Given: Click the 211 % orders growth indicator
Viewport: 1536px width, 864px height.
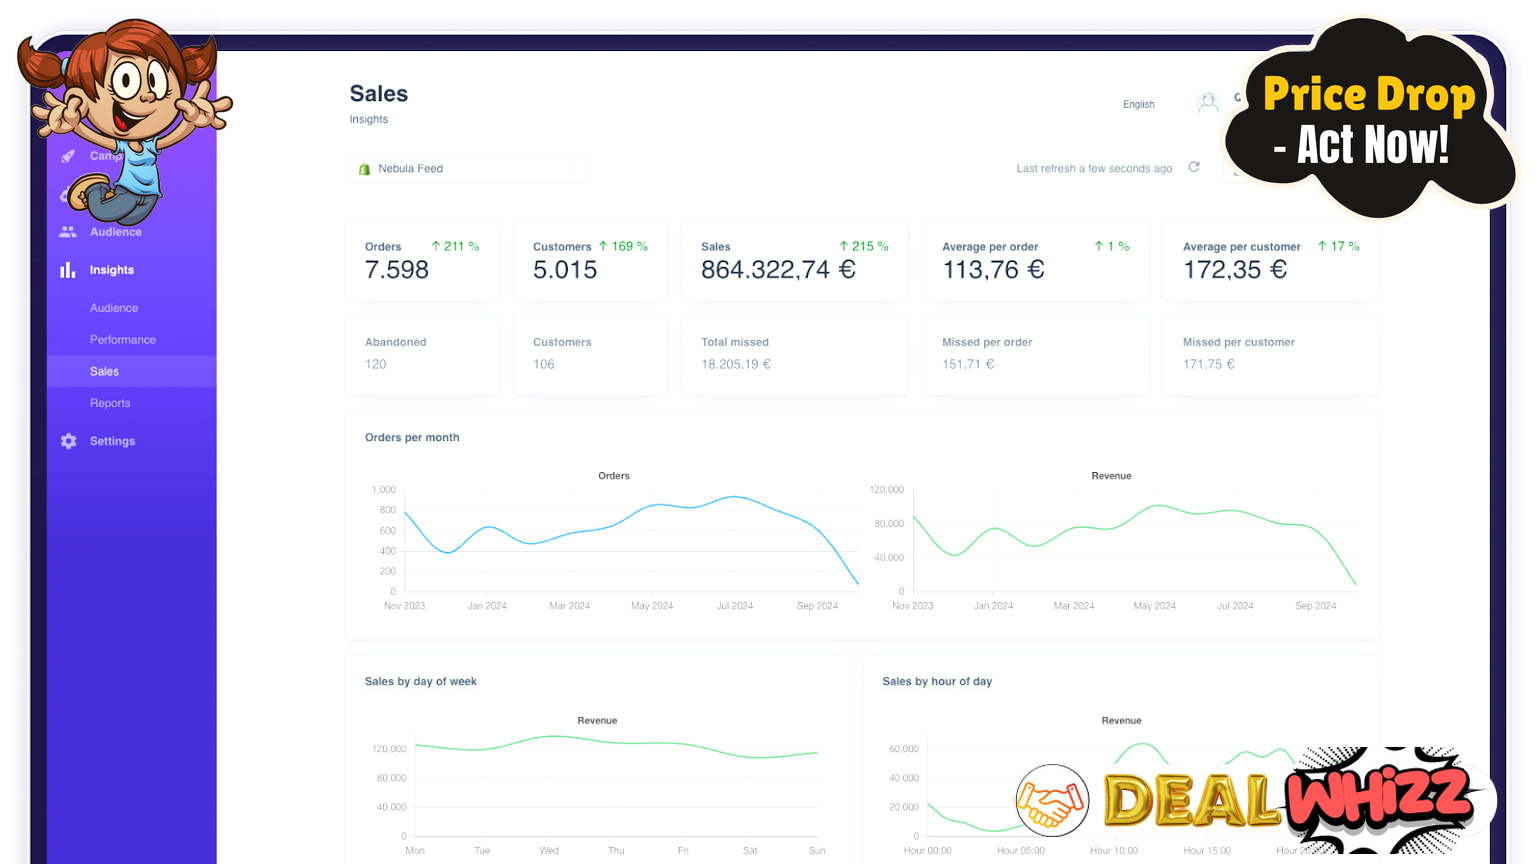Looking at the screenshot, I should coord(455,246).
